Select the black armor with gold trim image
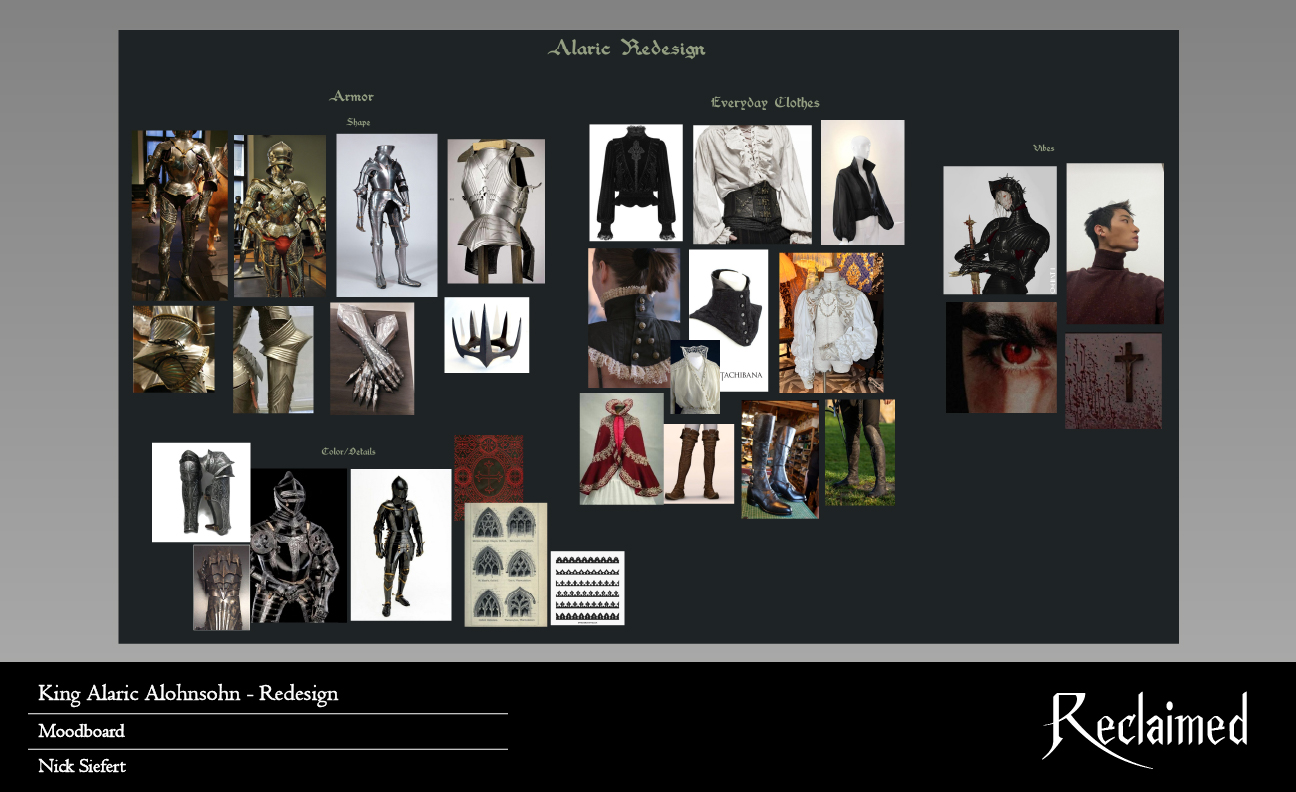This screenshot has height=792, width=1296. coord(400,545)
